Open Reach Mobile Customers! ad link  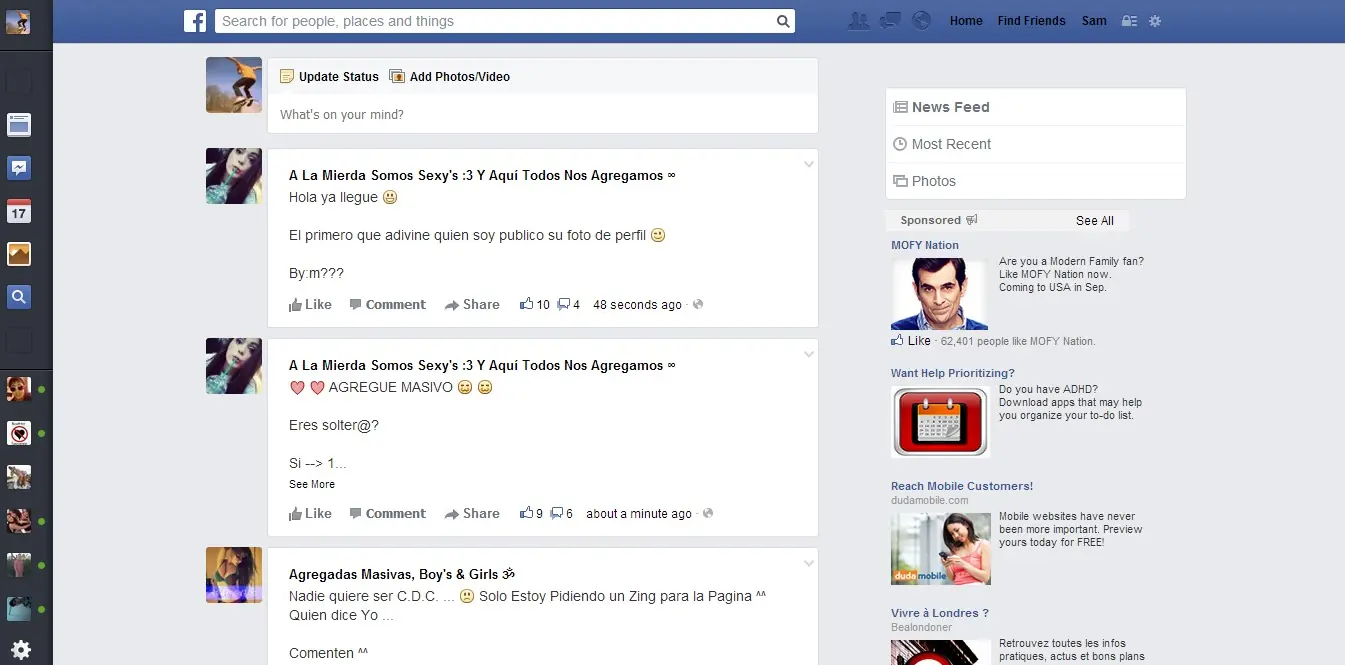(962, 486)
